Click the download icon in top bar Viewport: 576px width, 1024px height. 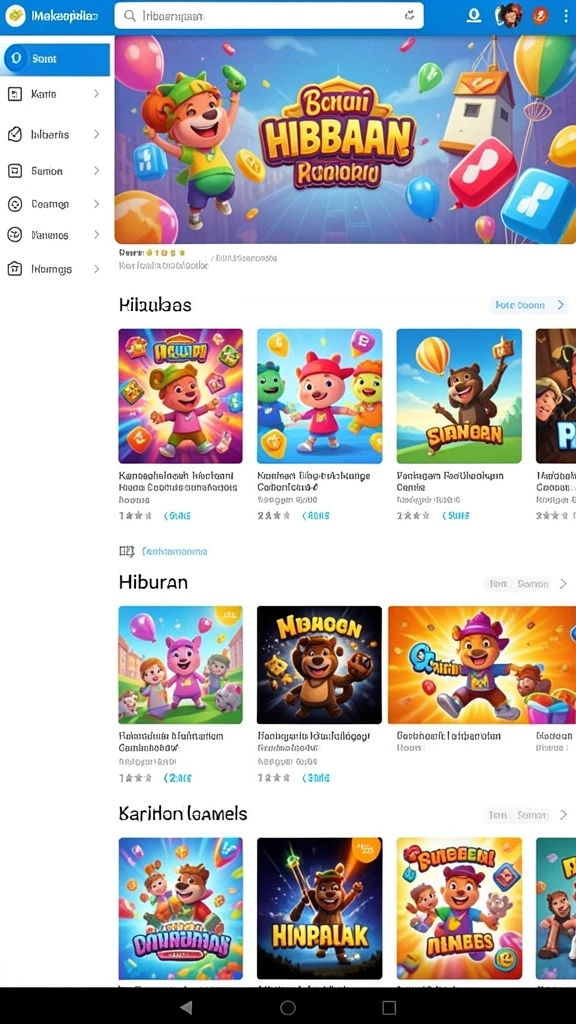pos(473,16)
